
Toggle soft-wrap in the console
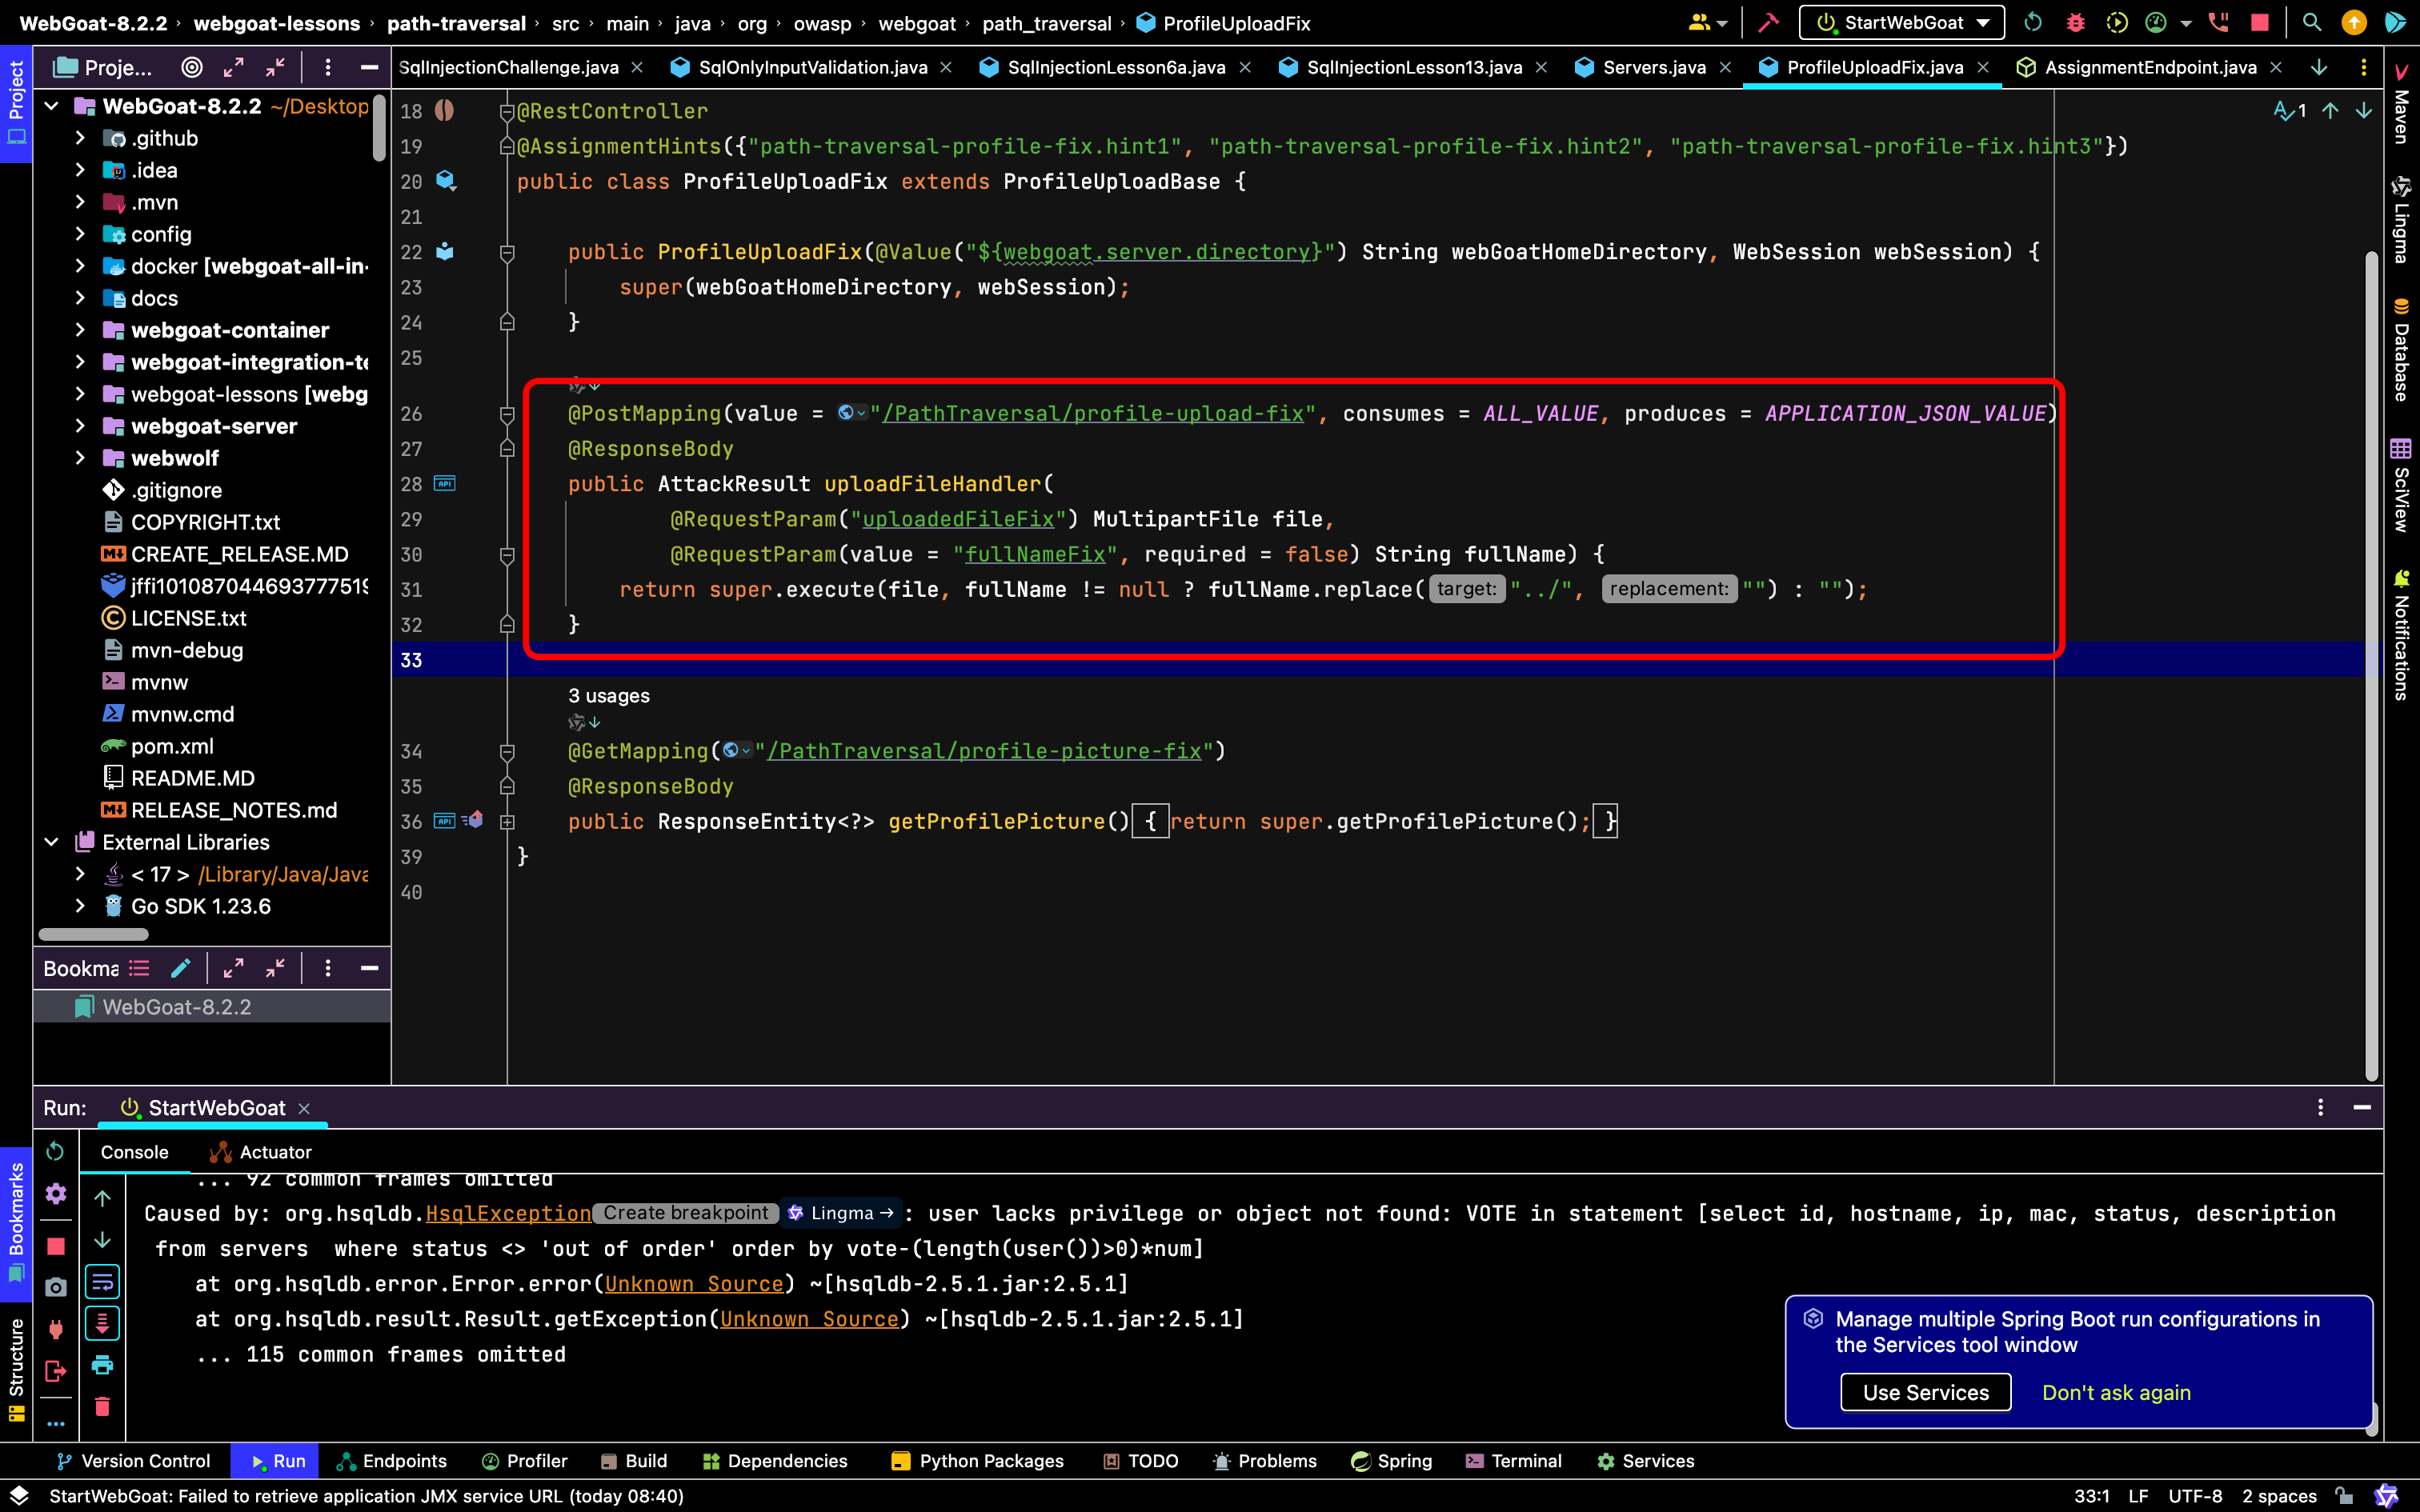(x=102, y=1282)
